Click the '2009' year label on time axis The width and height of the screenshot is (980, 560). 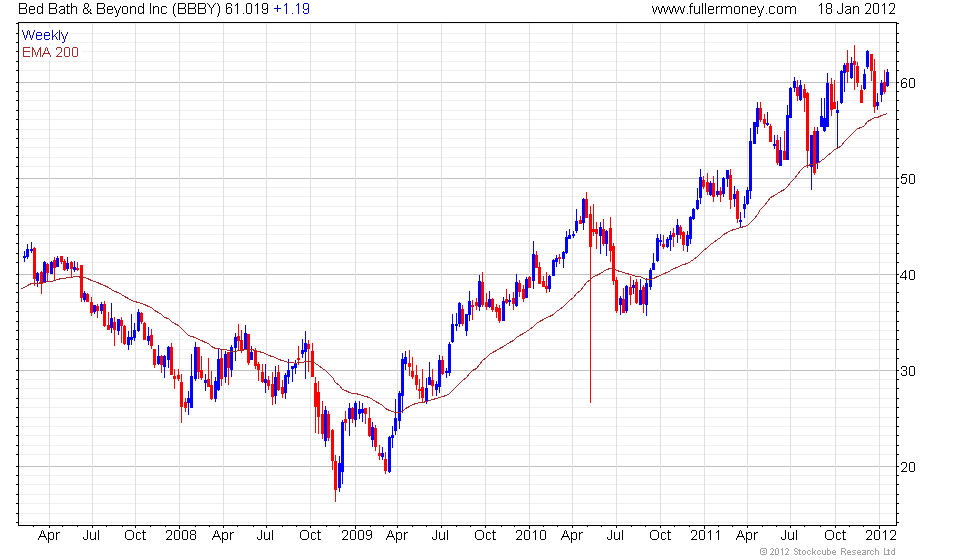point(356,536)
